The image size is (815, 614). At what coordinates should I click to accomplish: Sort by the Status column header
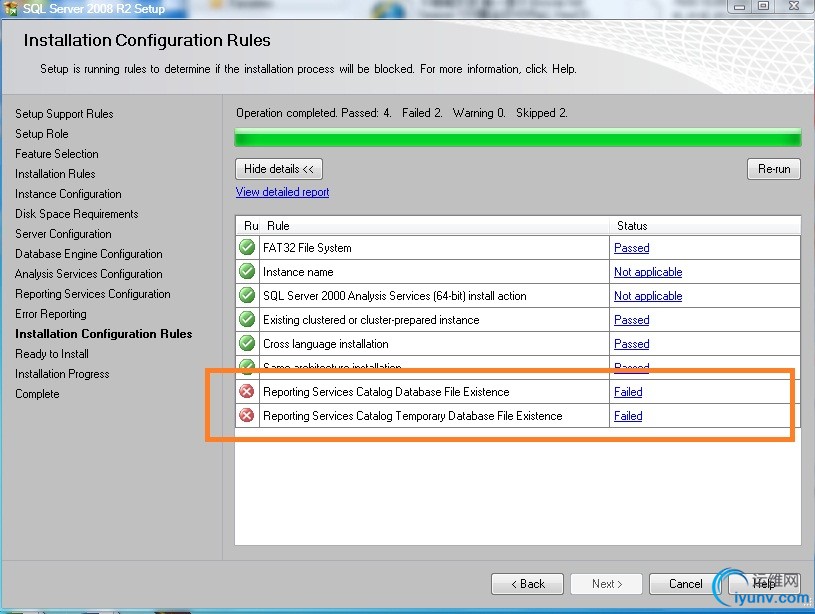tap(705, 226)
